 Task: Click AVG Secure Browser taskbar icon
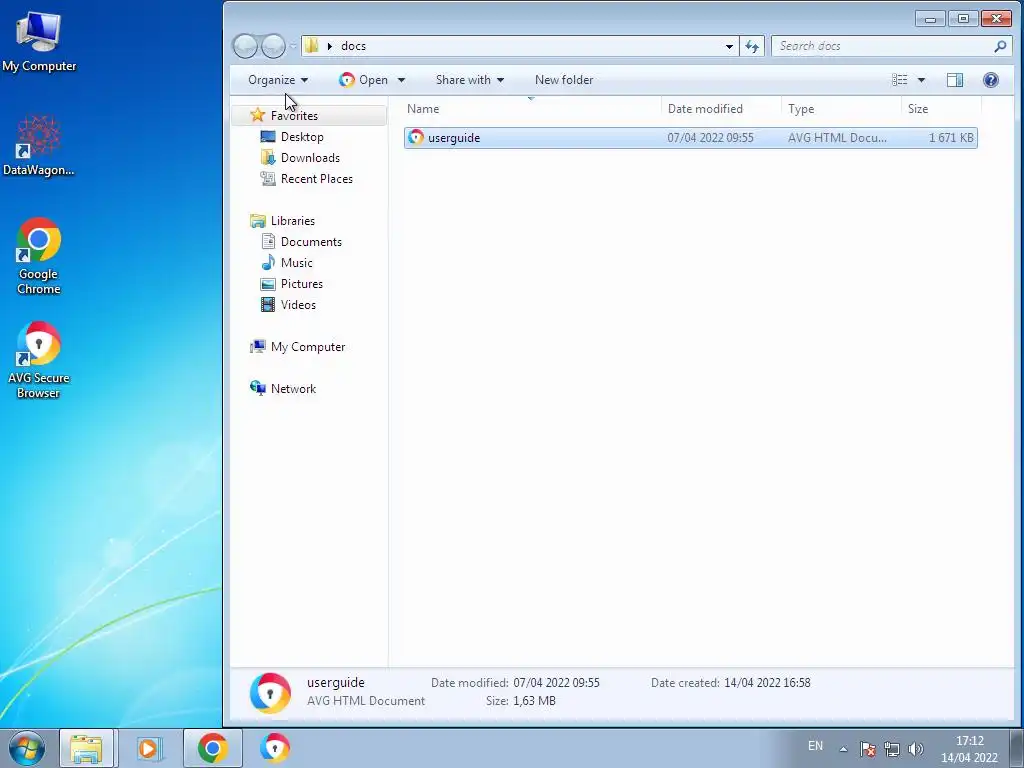tap(274, 748)
